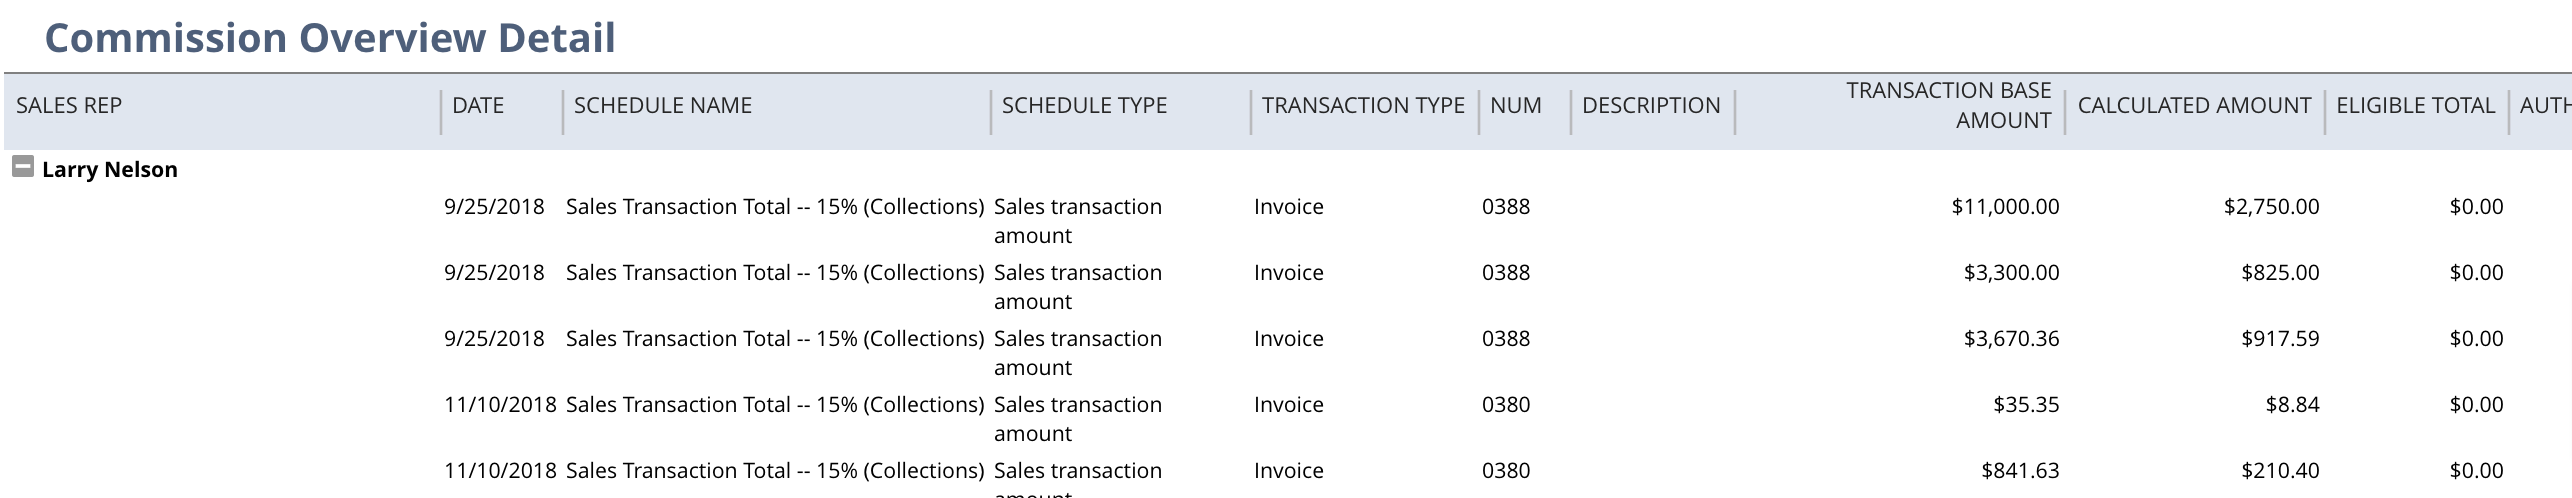The image size is (2572, 498).
Task: Click the SCHEDULE TYPE column header
Action: pos(1085,105)
